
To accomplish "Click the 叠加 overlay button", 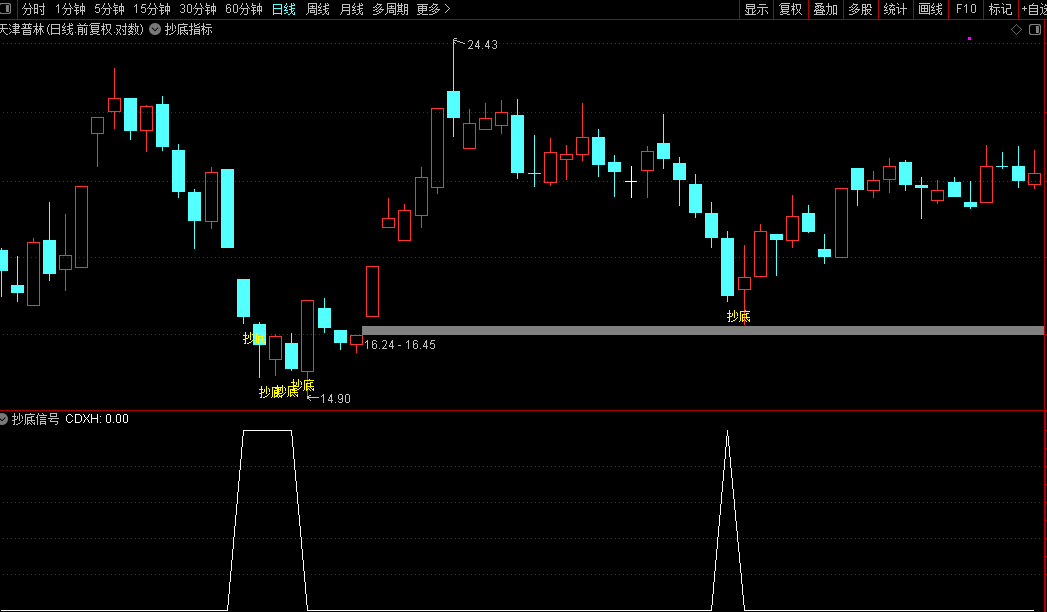I will point(825,9).
